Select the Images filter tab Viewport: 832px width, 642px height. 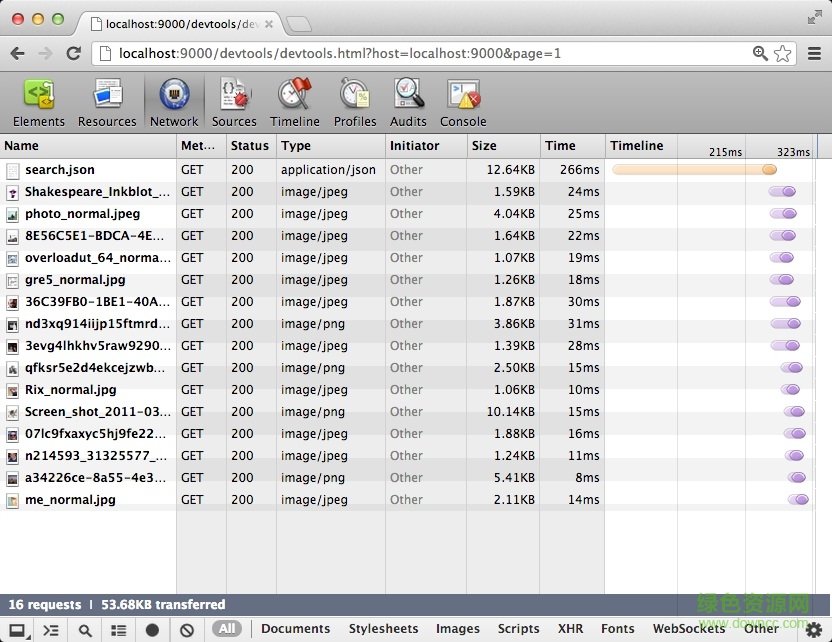point(458,629)
